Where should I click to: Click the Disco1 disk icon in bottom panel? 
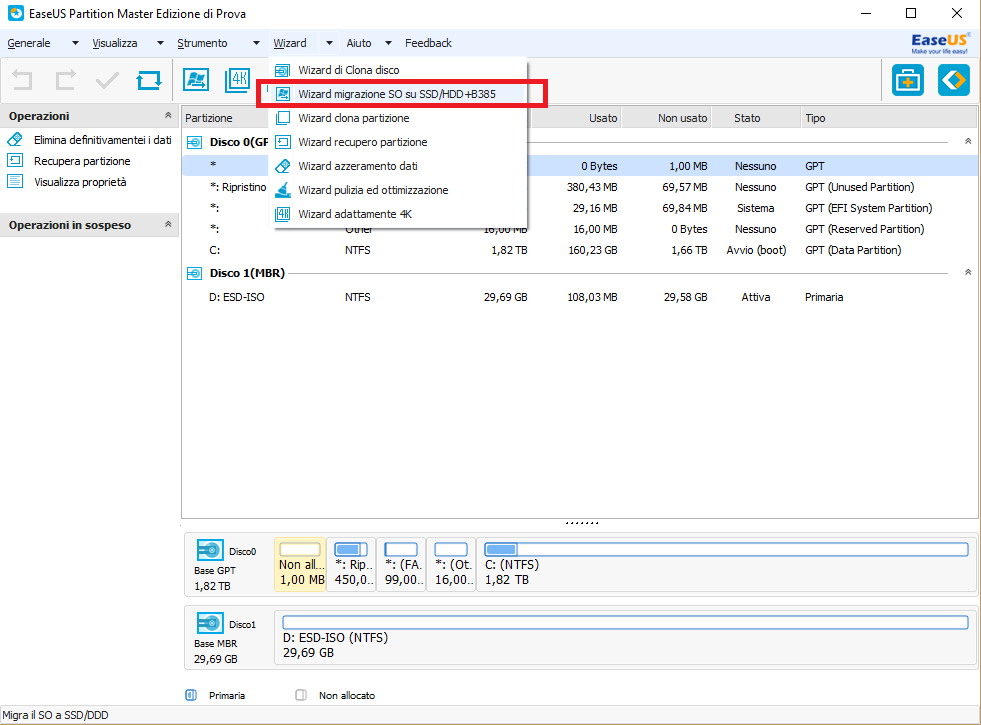tap(210, 624)
